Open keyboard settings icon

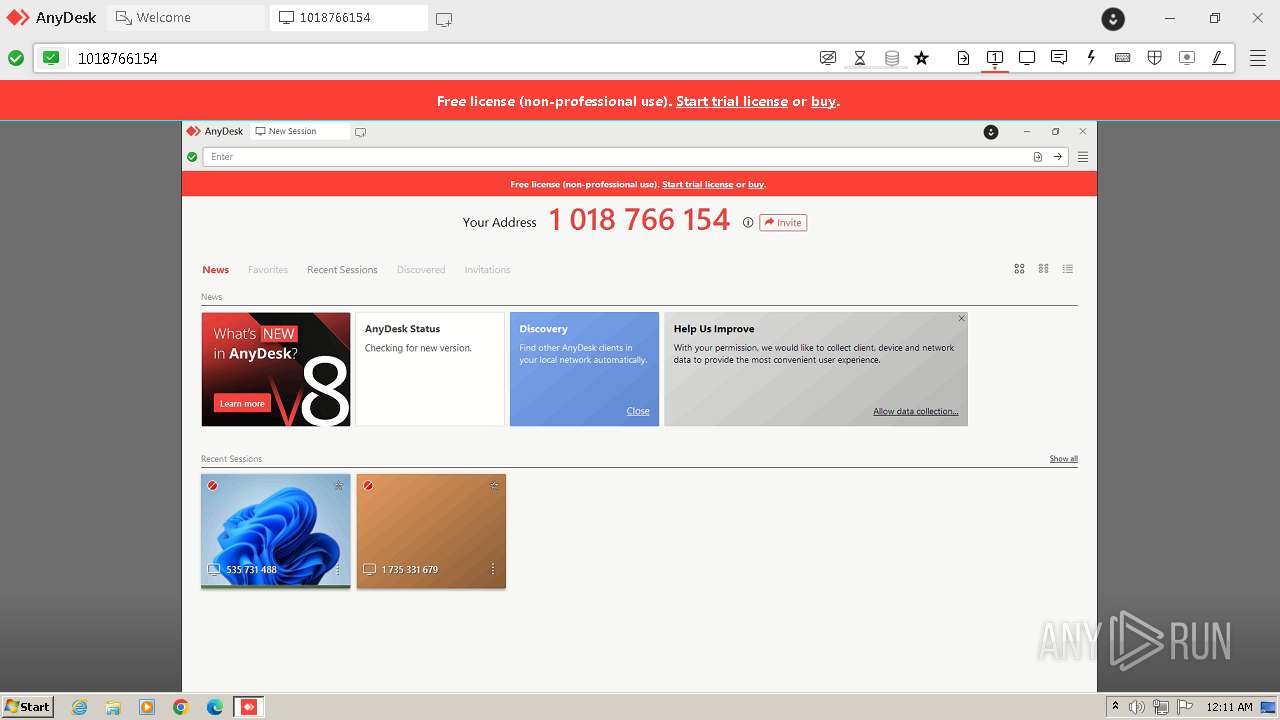pyautogui.click(x=1123, y=58)
